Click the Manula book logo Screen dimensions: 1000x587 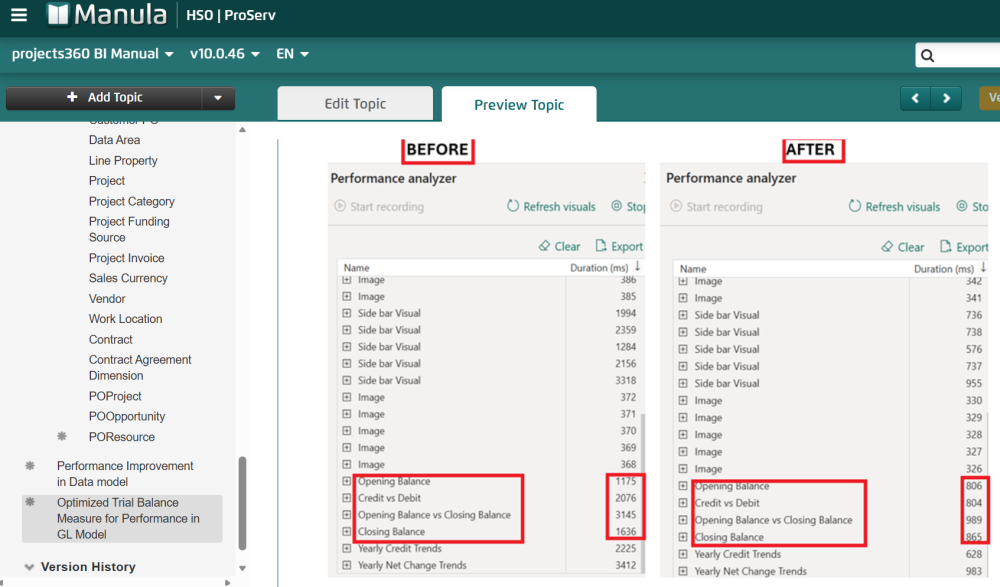tap(58, 15)
